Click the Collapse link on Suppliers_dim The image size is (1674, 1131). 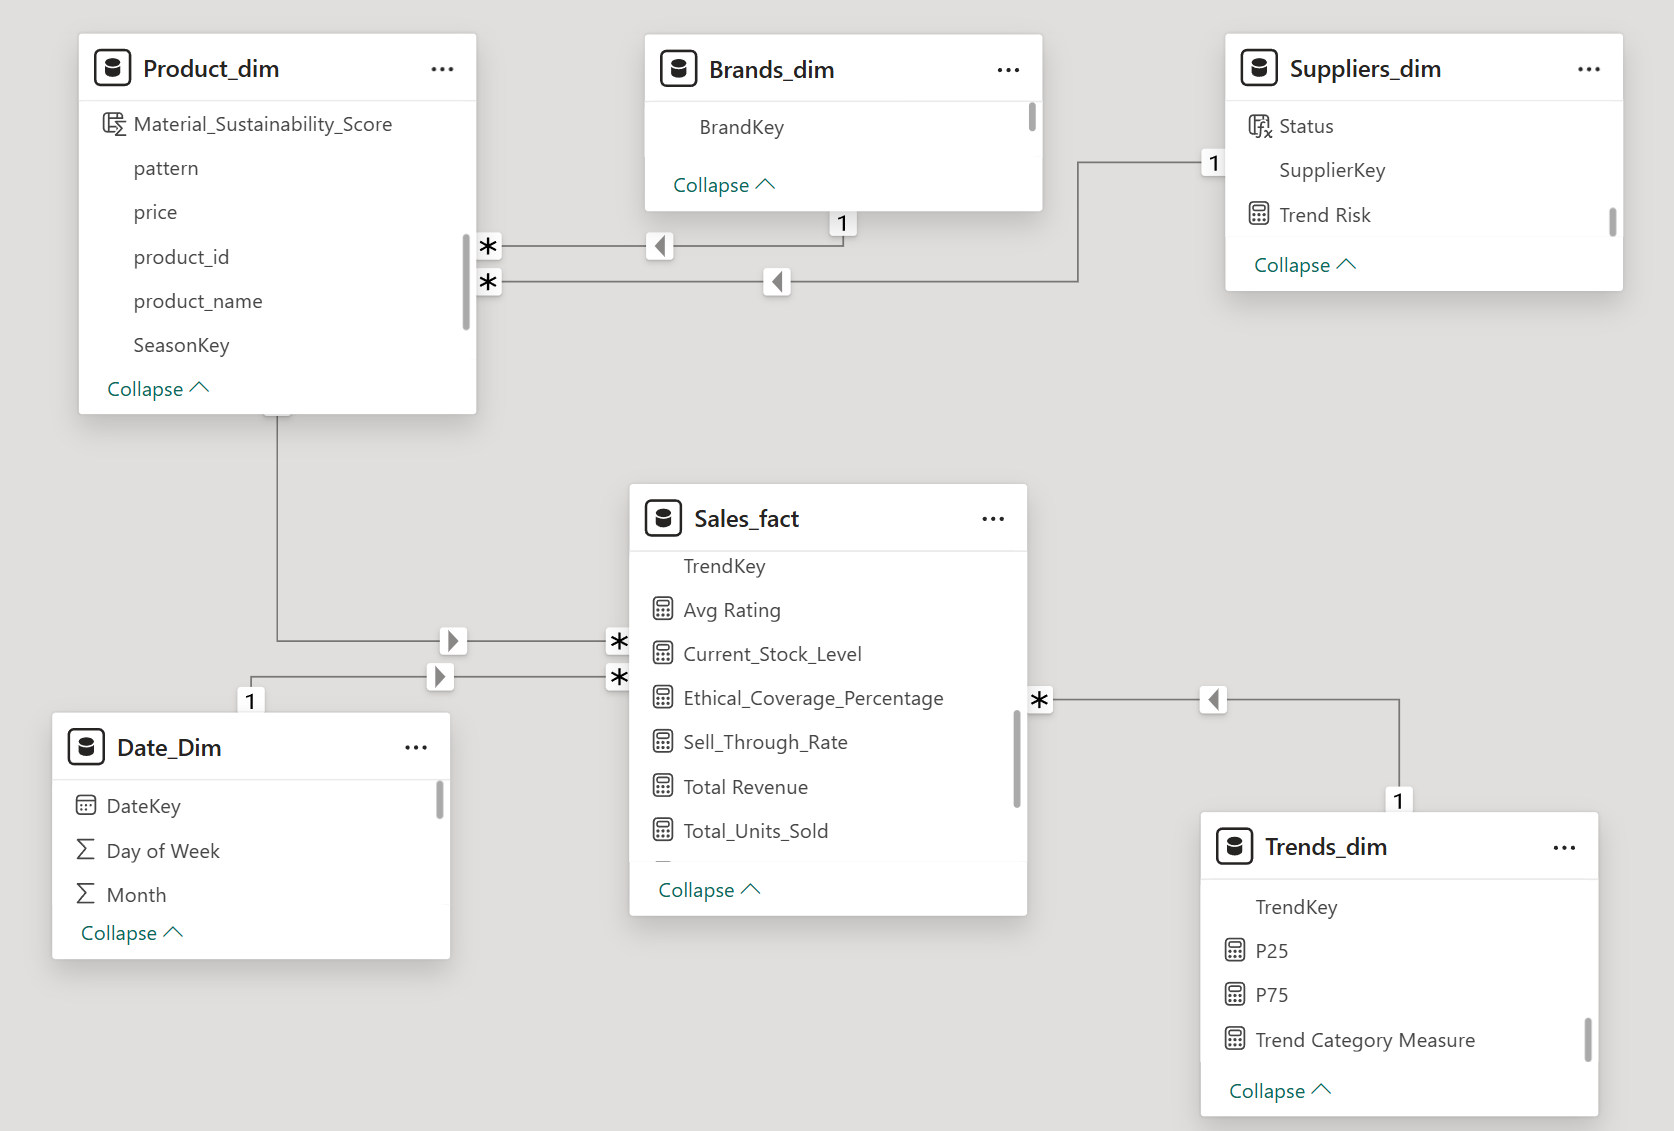click(x=1304, y=264)
